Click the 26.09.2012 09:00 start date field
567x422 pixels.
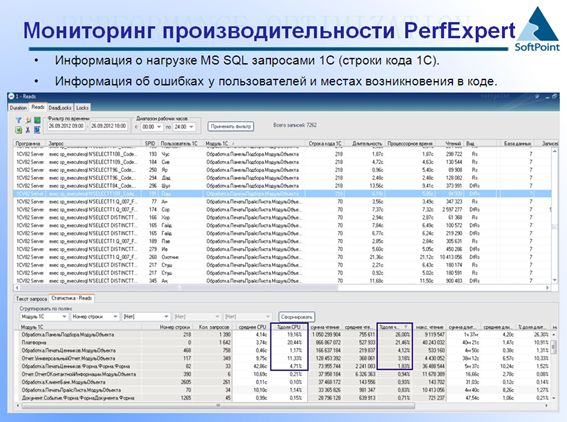(66, 126)
